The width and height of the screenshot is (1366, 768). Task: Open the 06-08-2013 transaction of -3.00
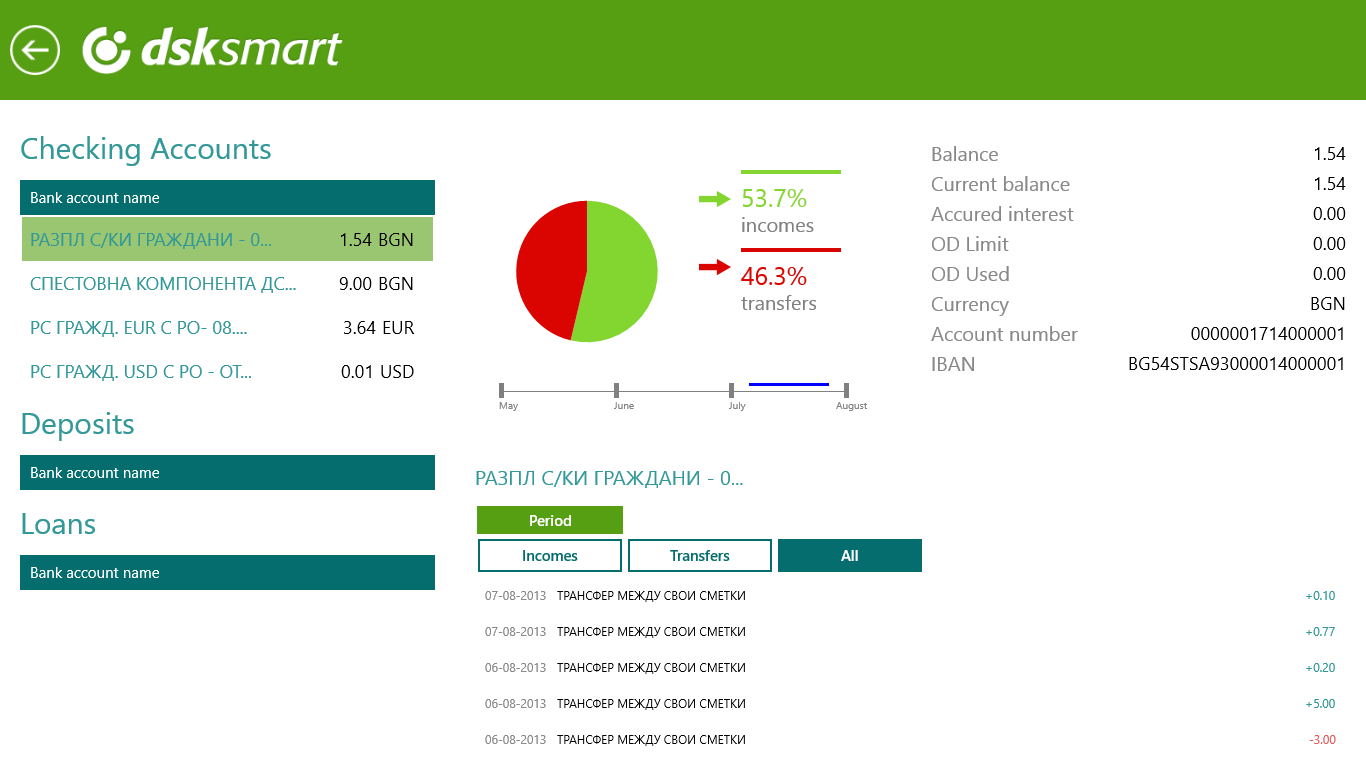(910, 740)
